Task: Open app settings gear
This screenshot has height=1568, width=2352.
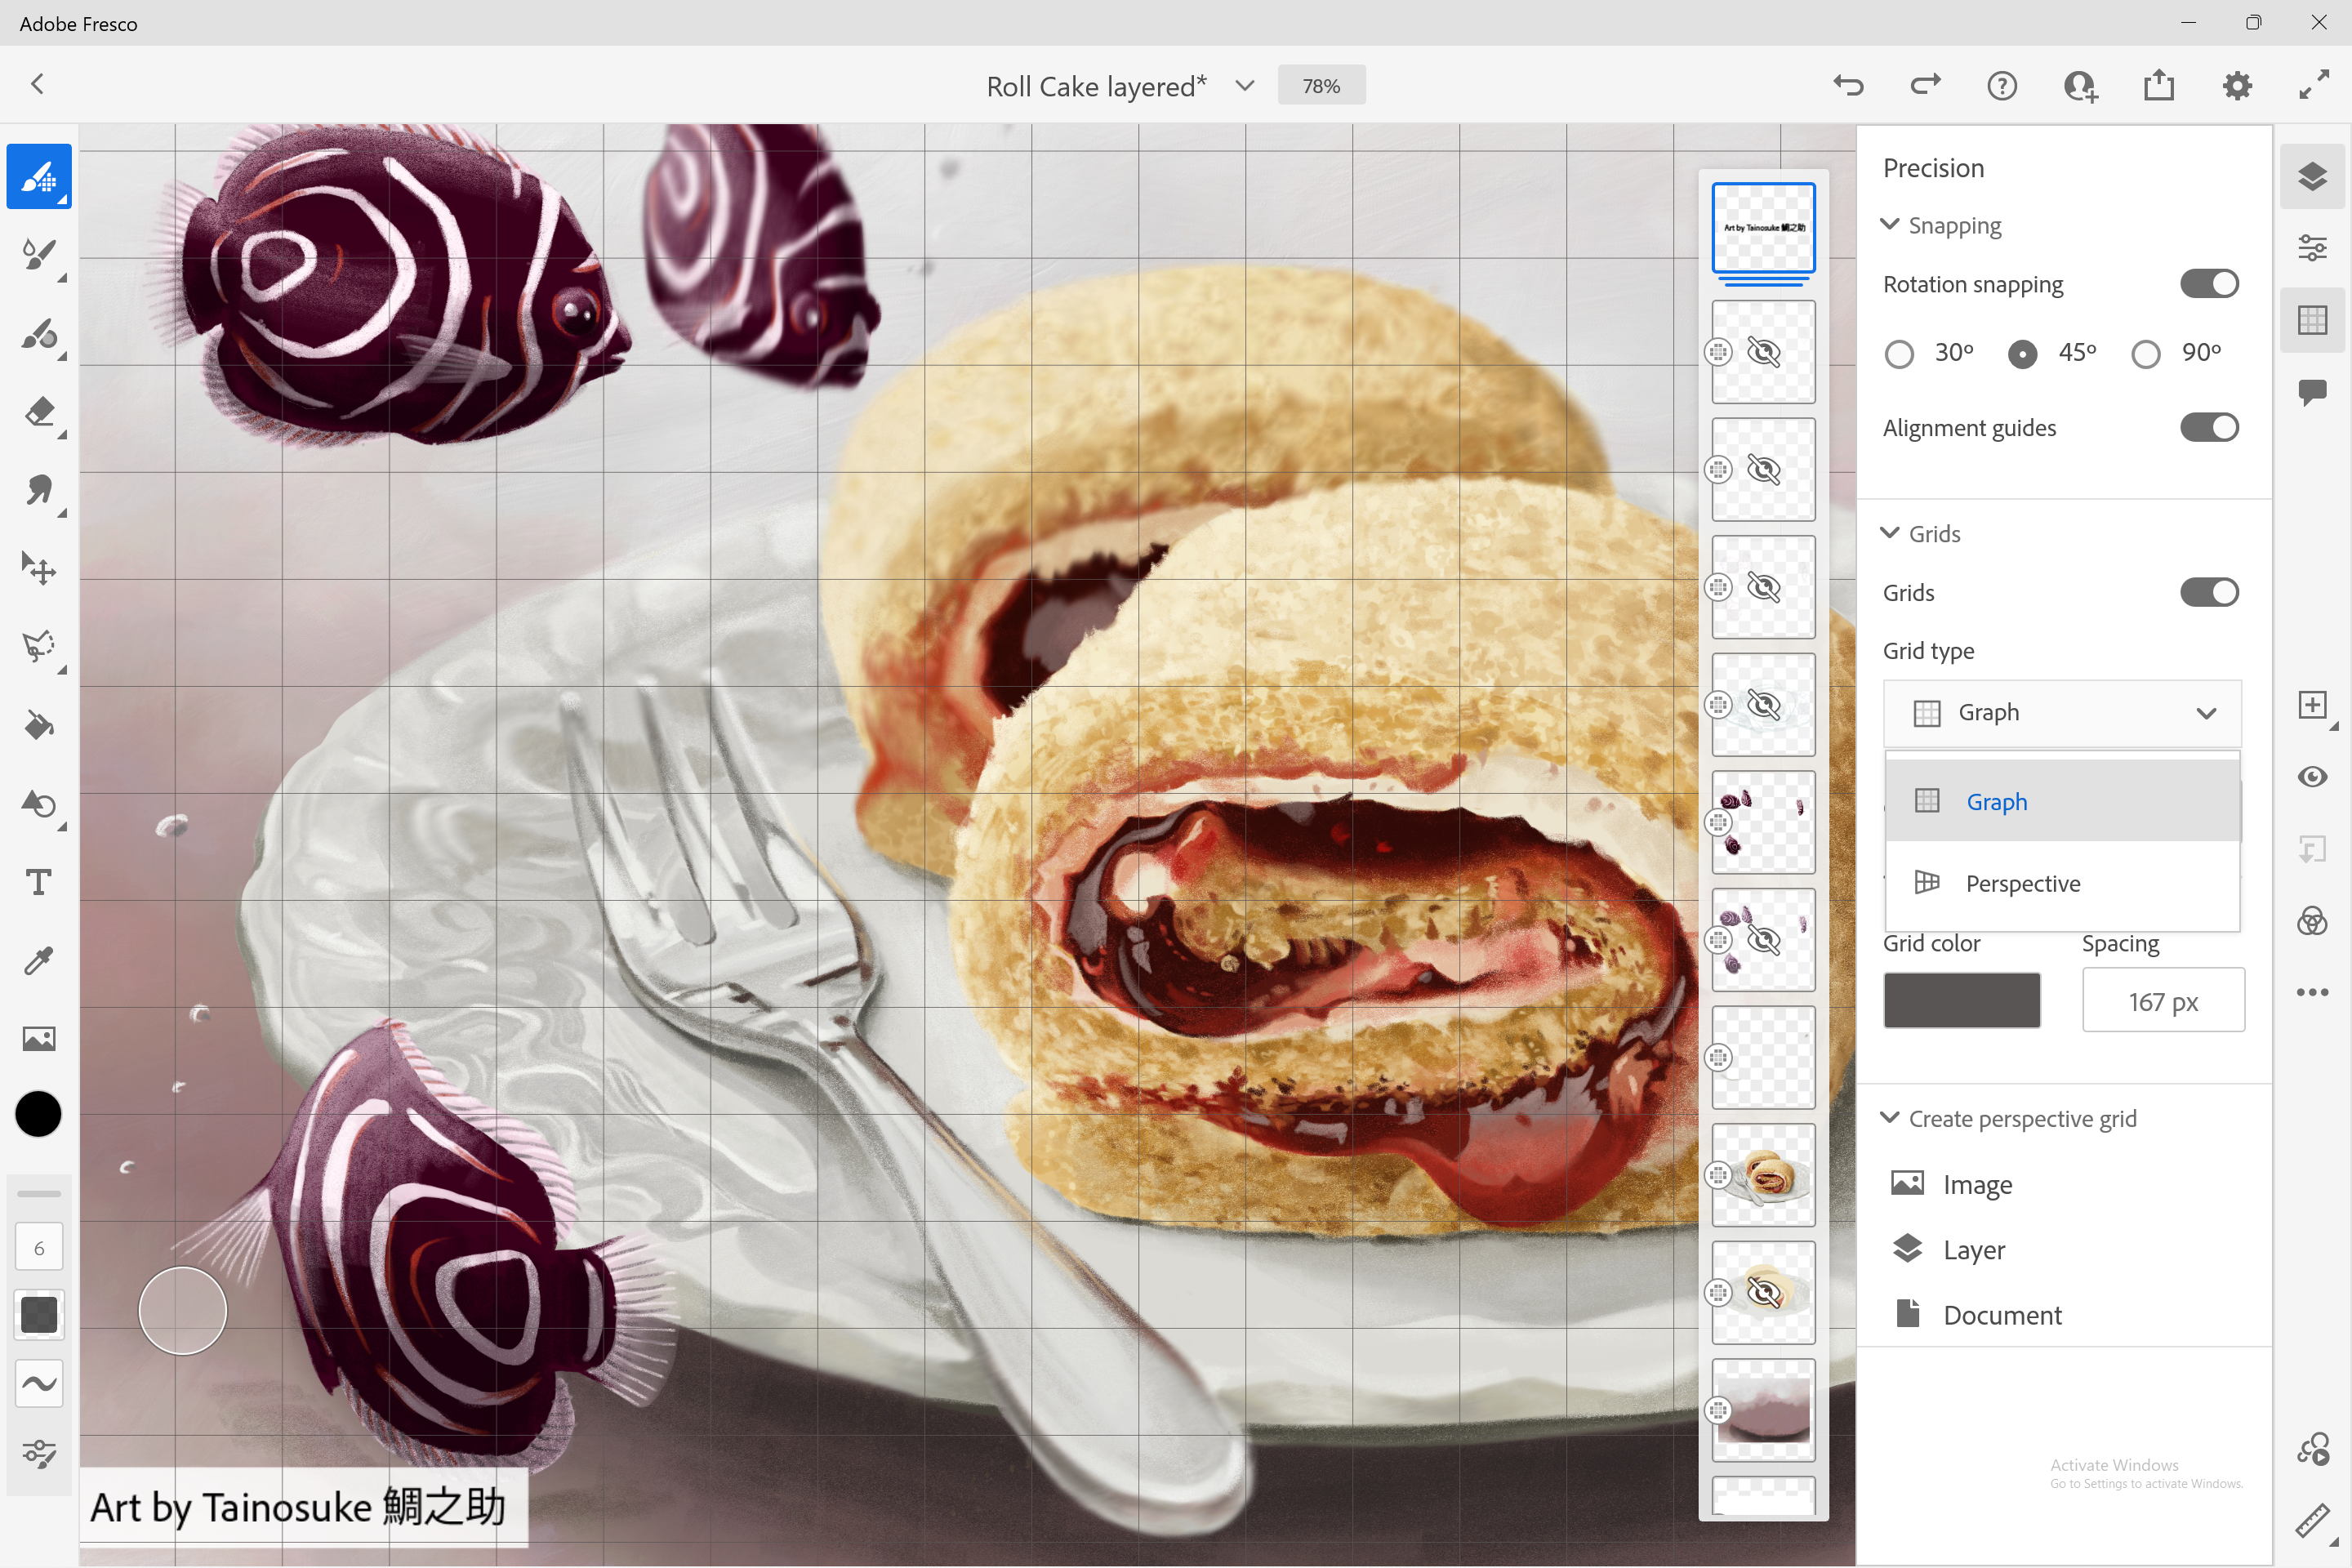Action: tap(2237, 86)
